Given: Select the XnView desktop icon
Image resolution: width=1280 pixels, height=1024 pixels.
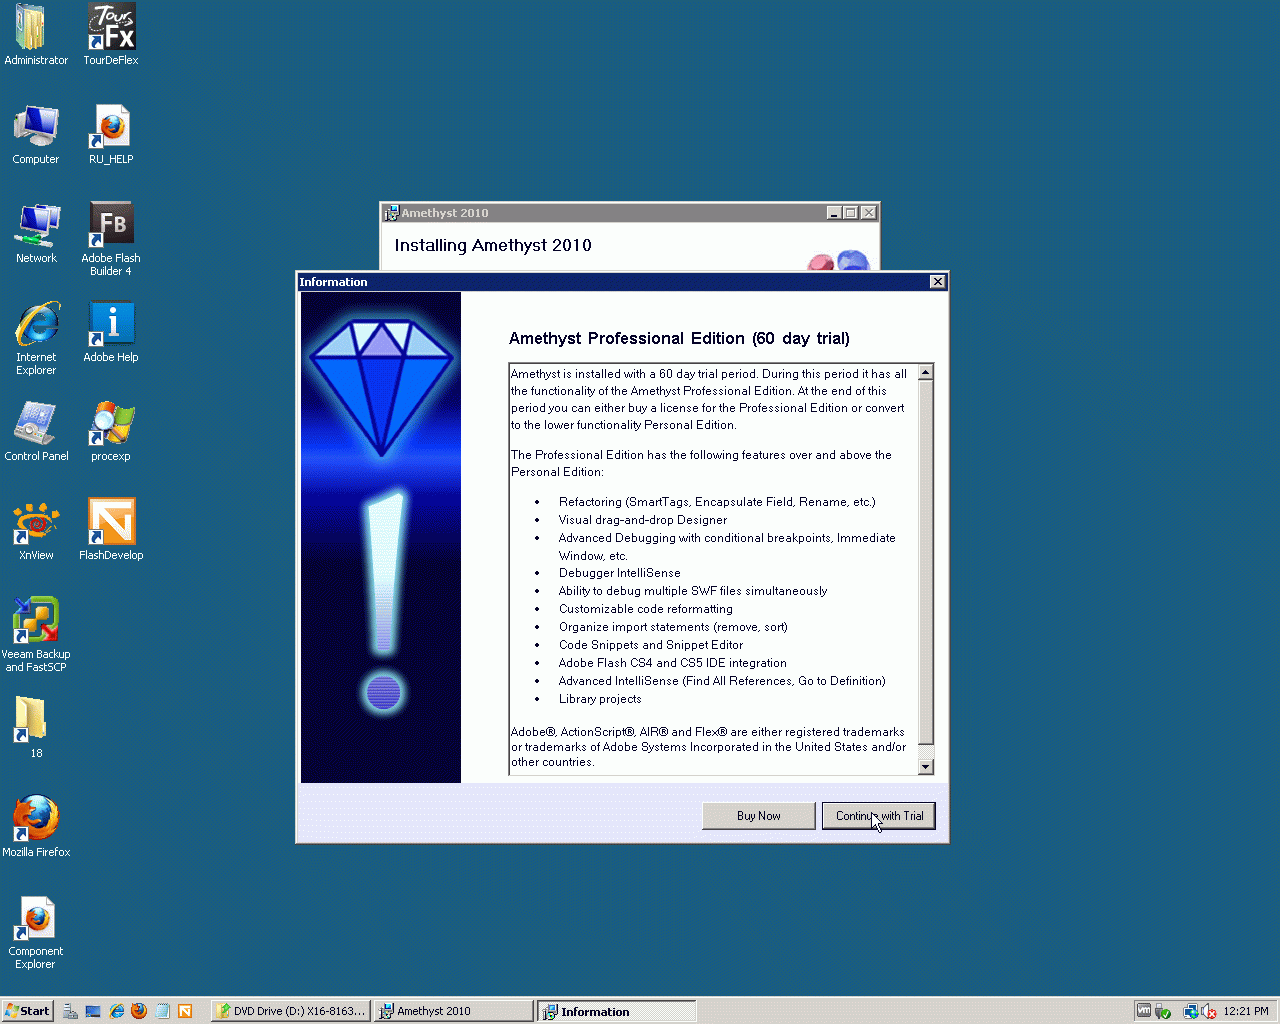Looking at the screenshot, I should (36, 530).
